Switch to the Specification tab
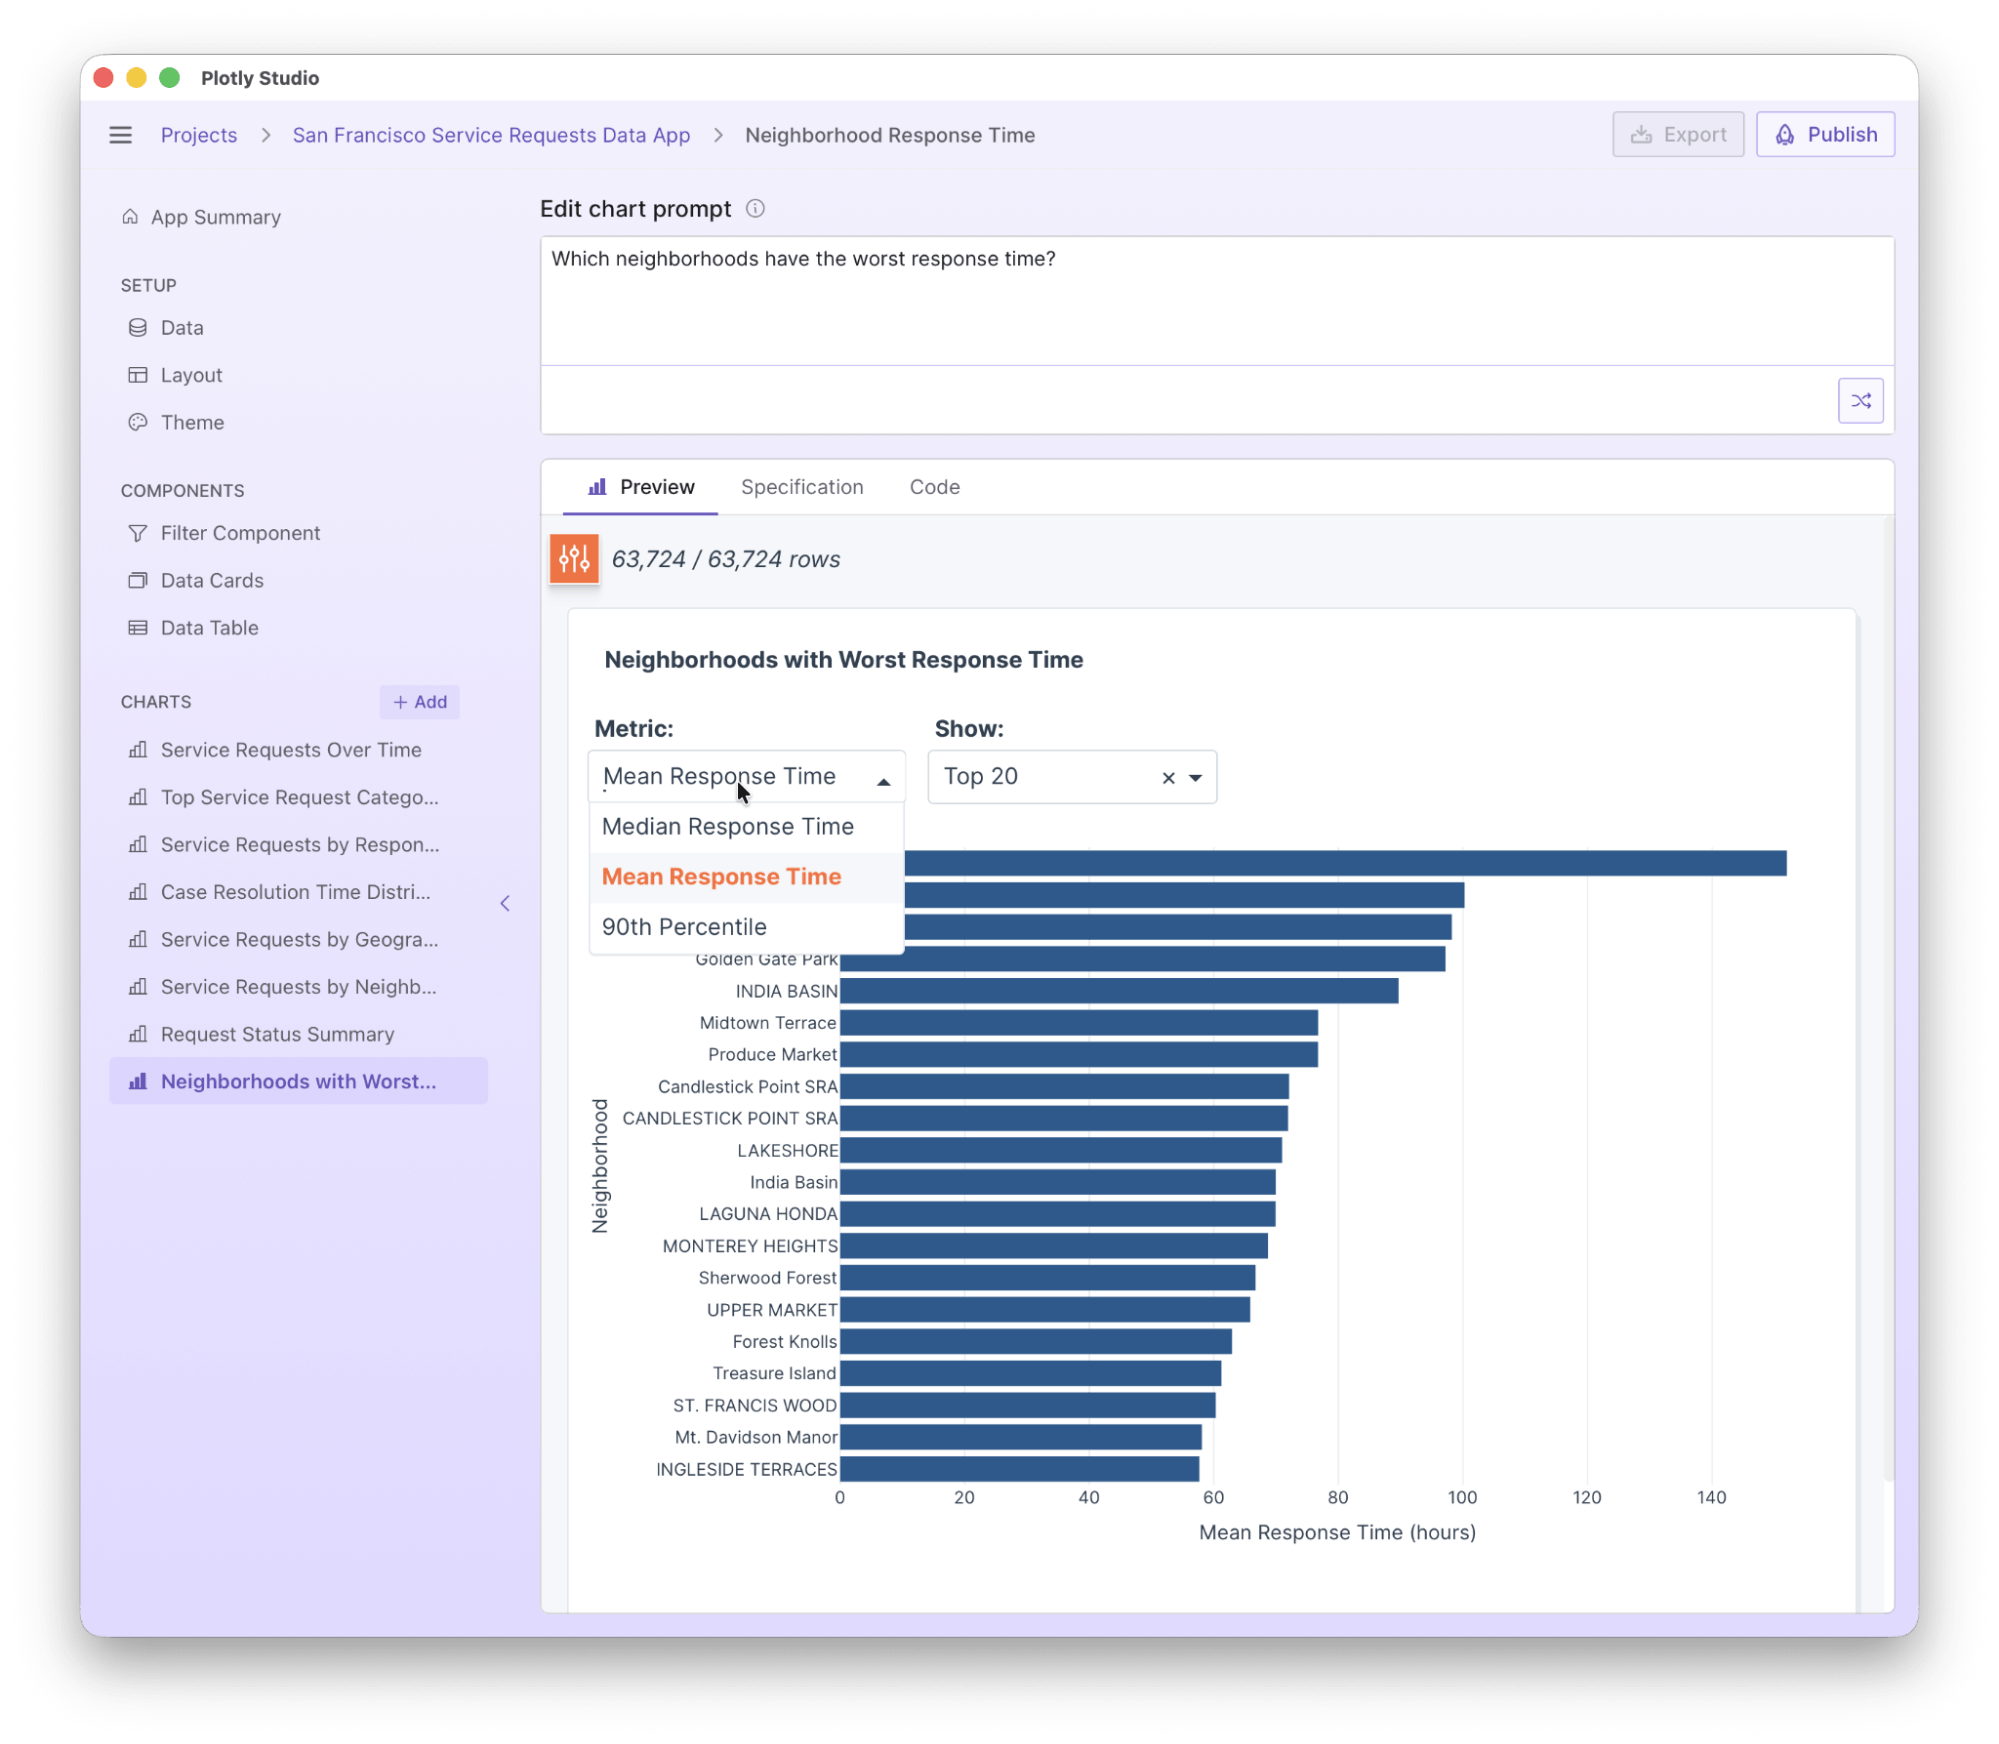This screenshot has height=1744, width=1999. 801,487
